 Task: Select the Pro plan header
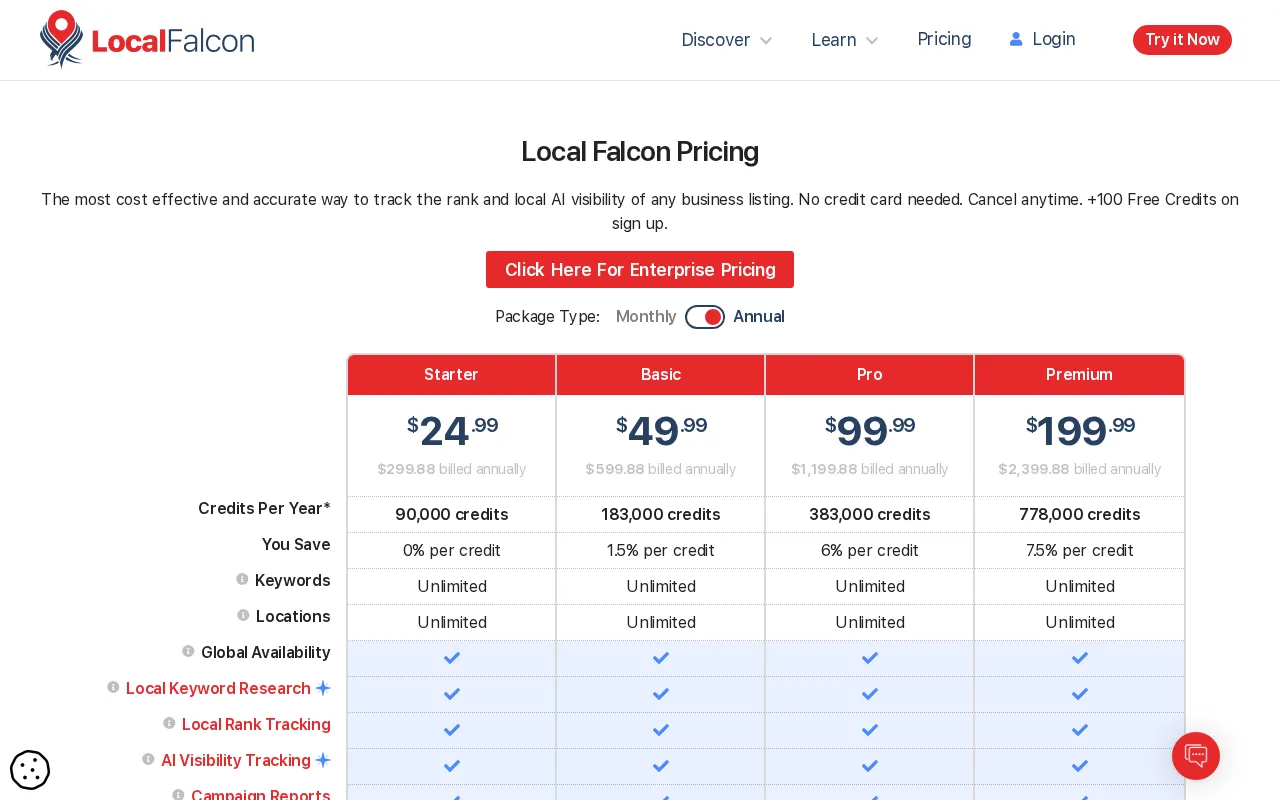[x=870, y=375]
